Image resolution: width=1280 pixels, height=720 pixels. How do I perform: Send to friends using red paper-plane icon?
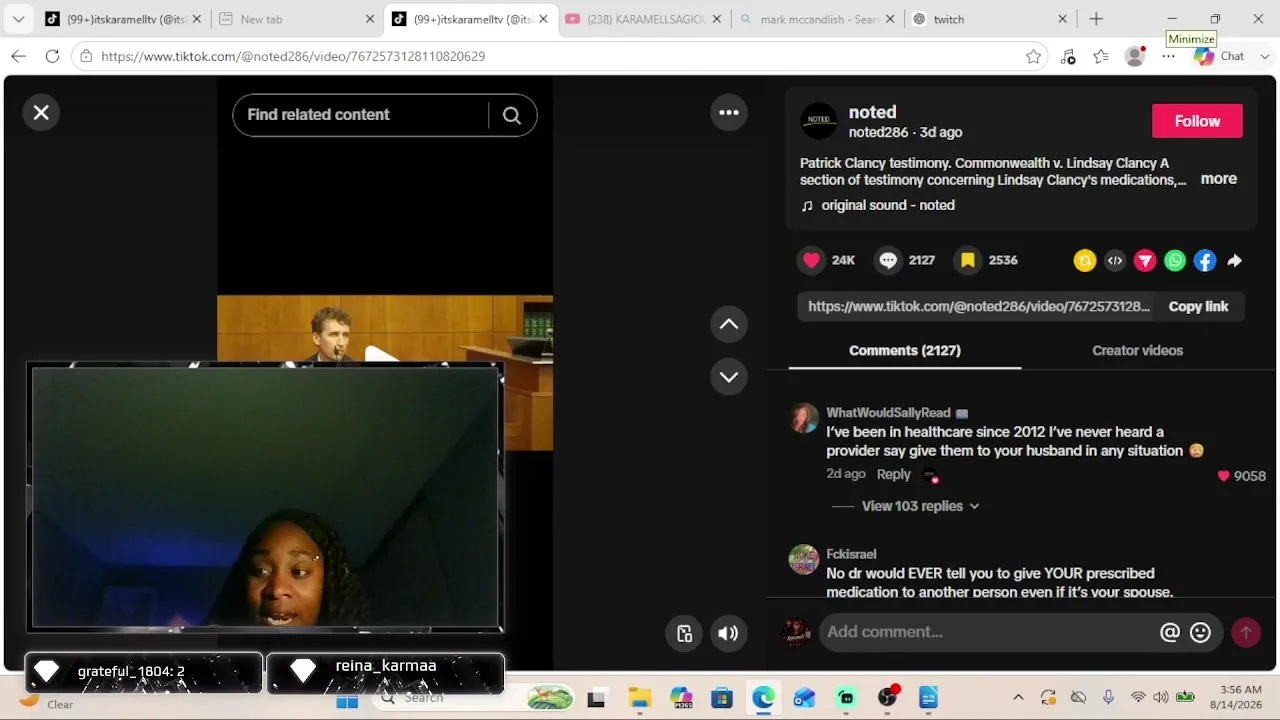click(1145, 261)
